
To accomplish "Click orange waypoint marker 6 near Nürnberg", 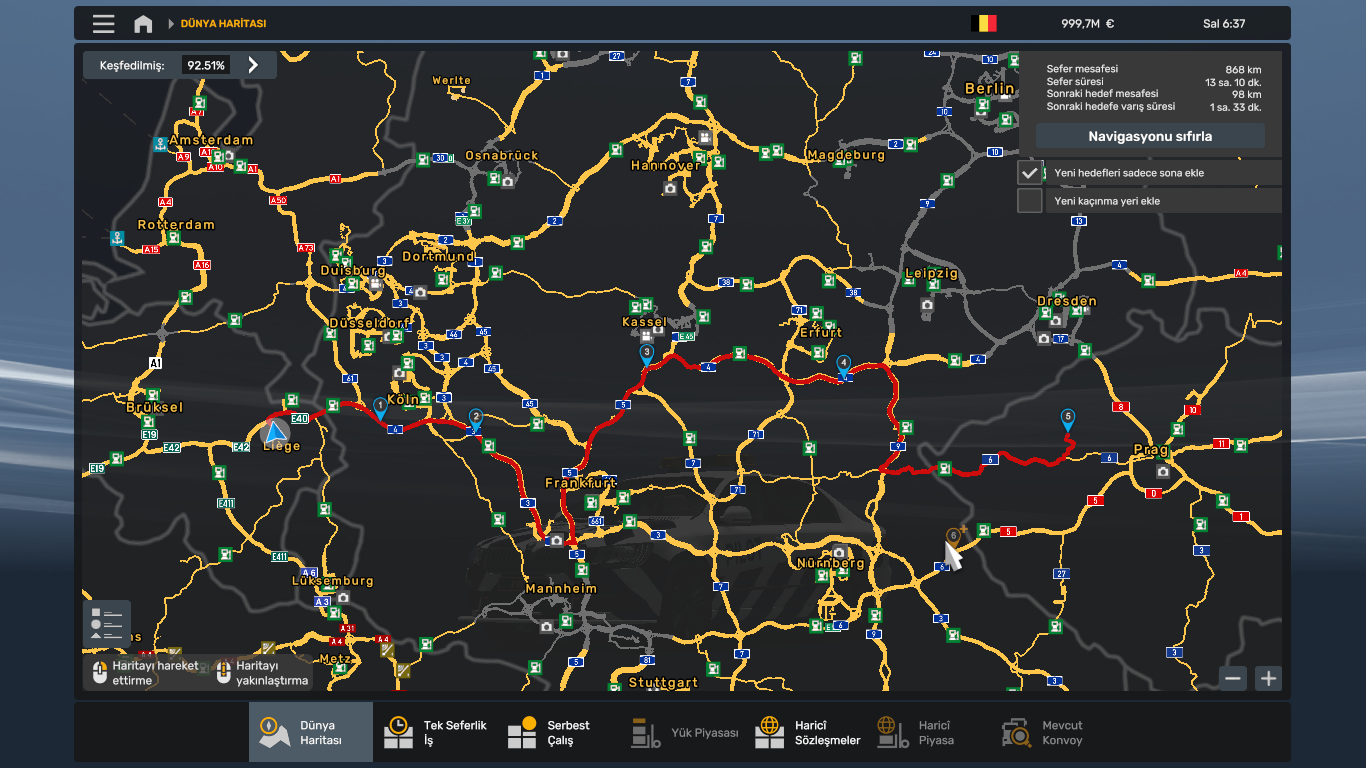I will click(x=953, y=536).
